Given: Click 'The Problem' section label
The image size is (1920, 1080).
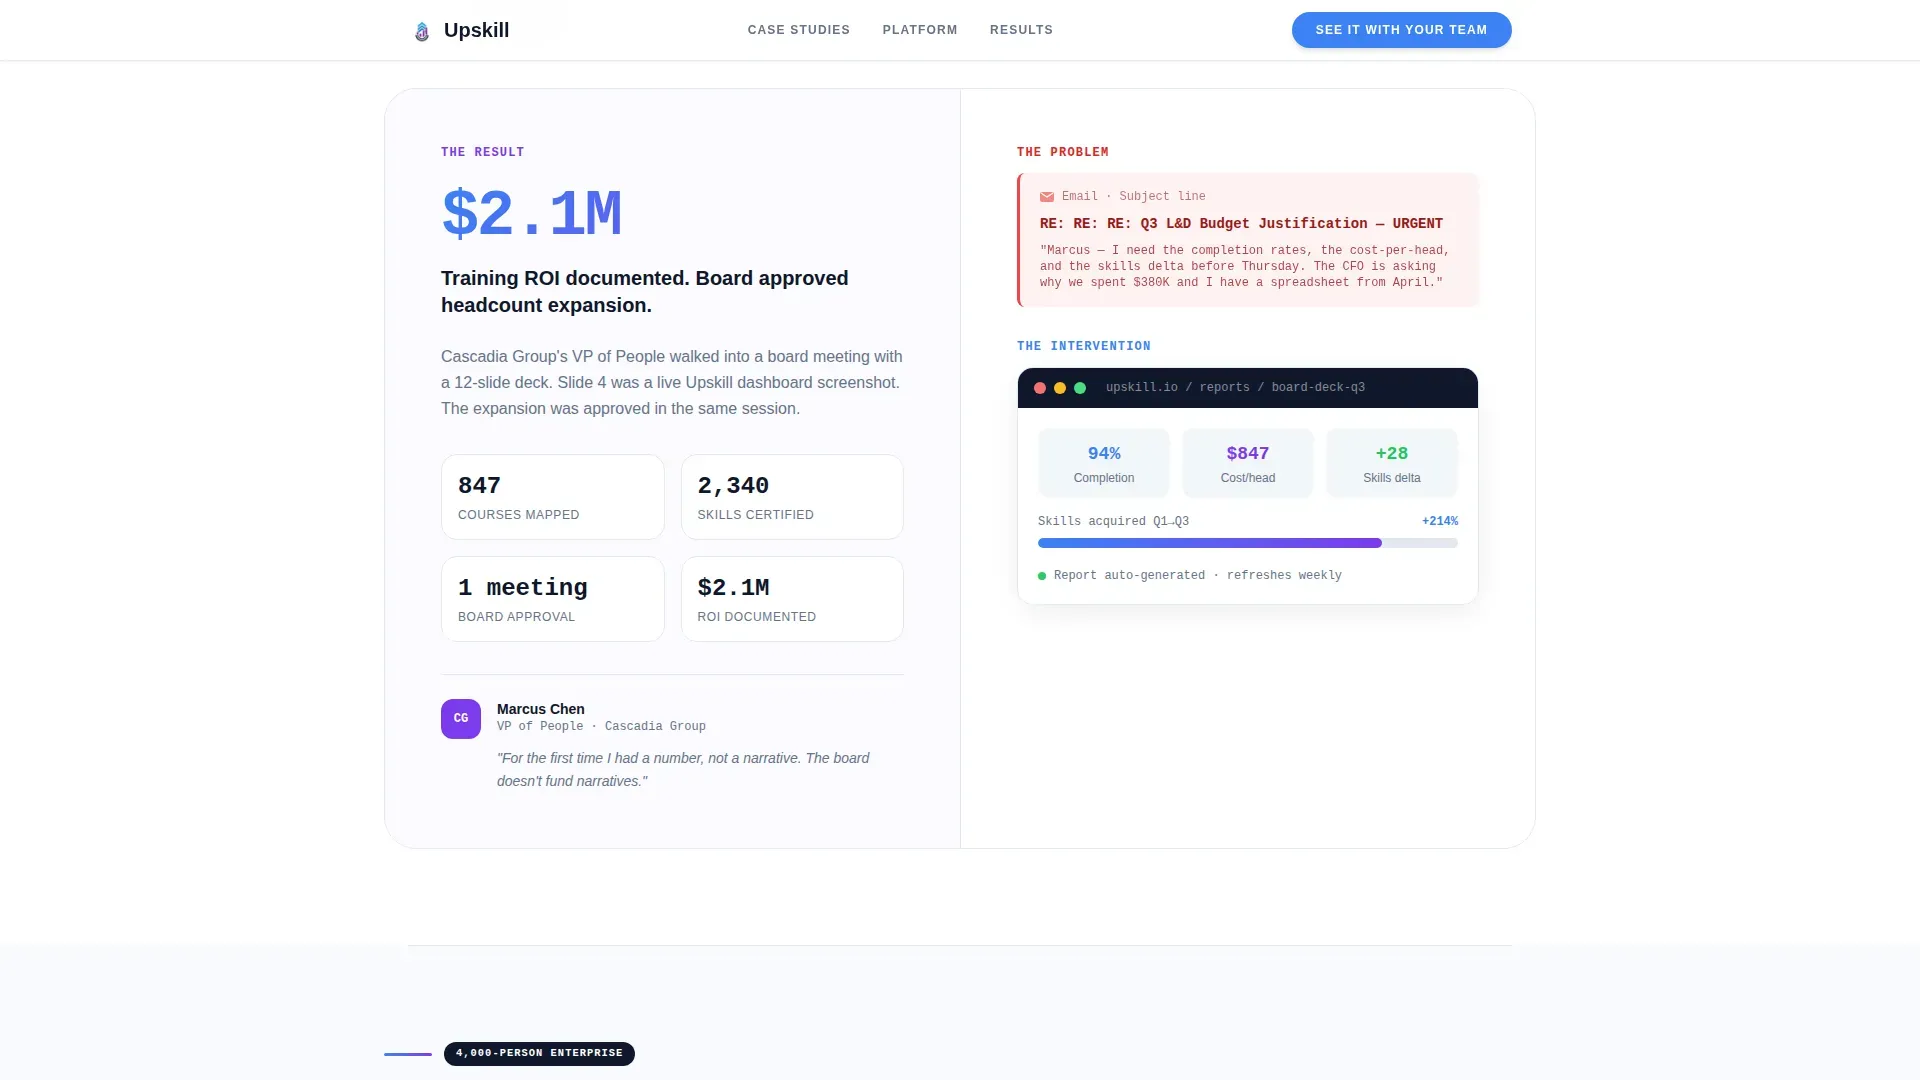Looking at the screenshot, I should (1062, 152).
